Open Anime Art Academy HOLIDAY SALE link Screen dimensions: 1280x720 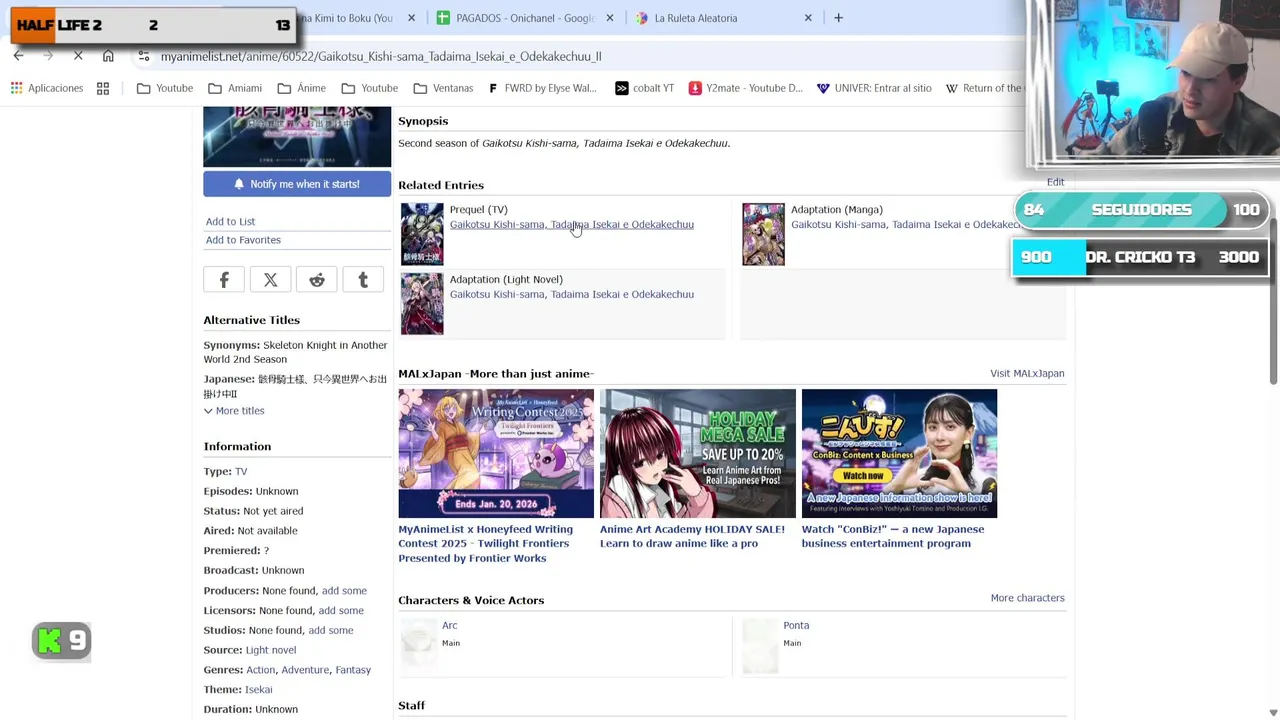click(x=692, y=536)
